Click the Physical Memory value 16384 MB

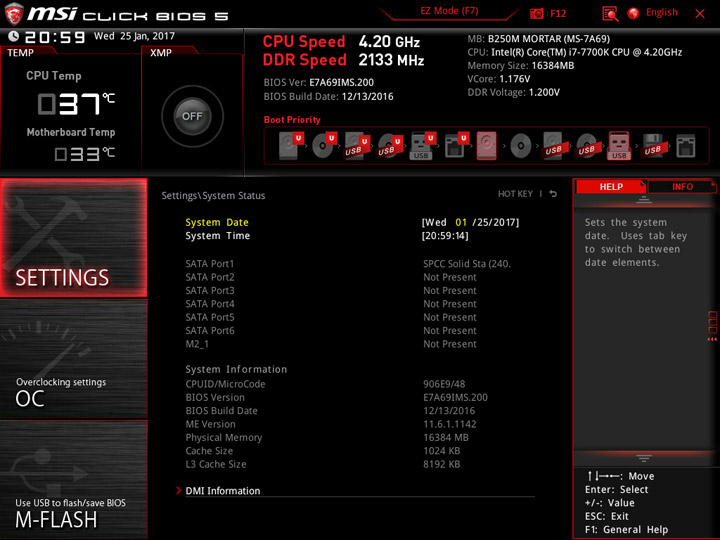click(446, 438)
